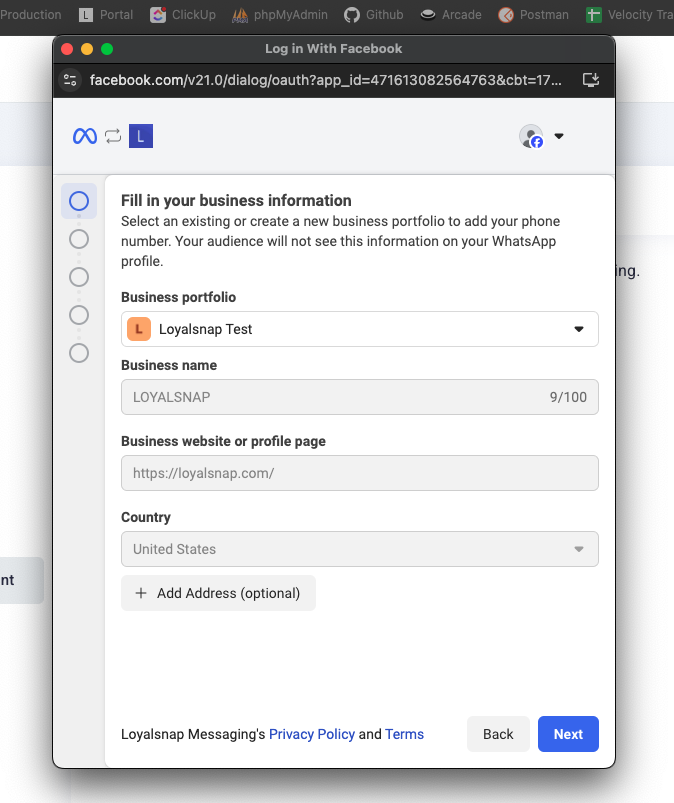This screenshot has height=803, width=674.
Task: Click the ClickUp bookmark favicon
Action: coord(158,15)
